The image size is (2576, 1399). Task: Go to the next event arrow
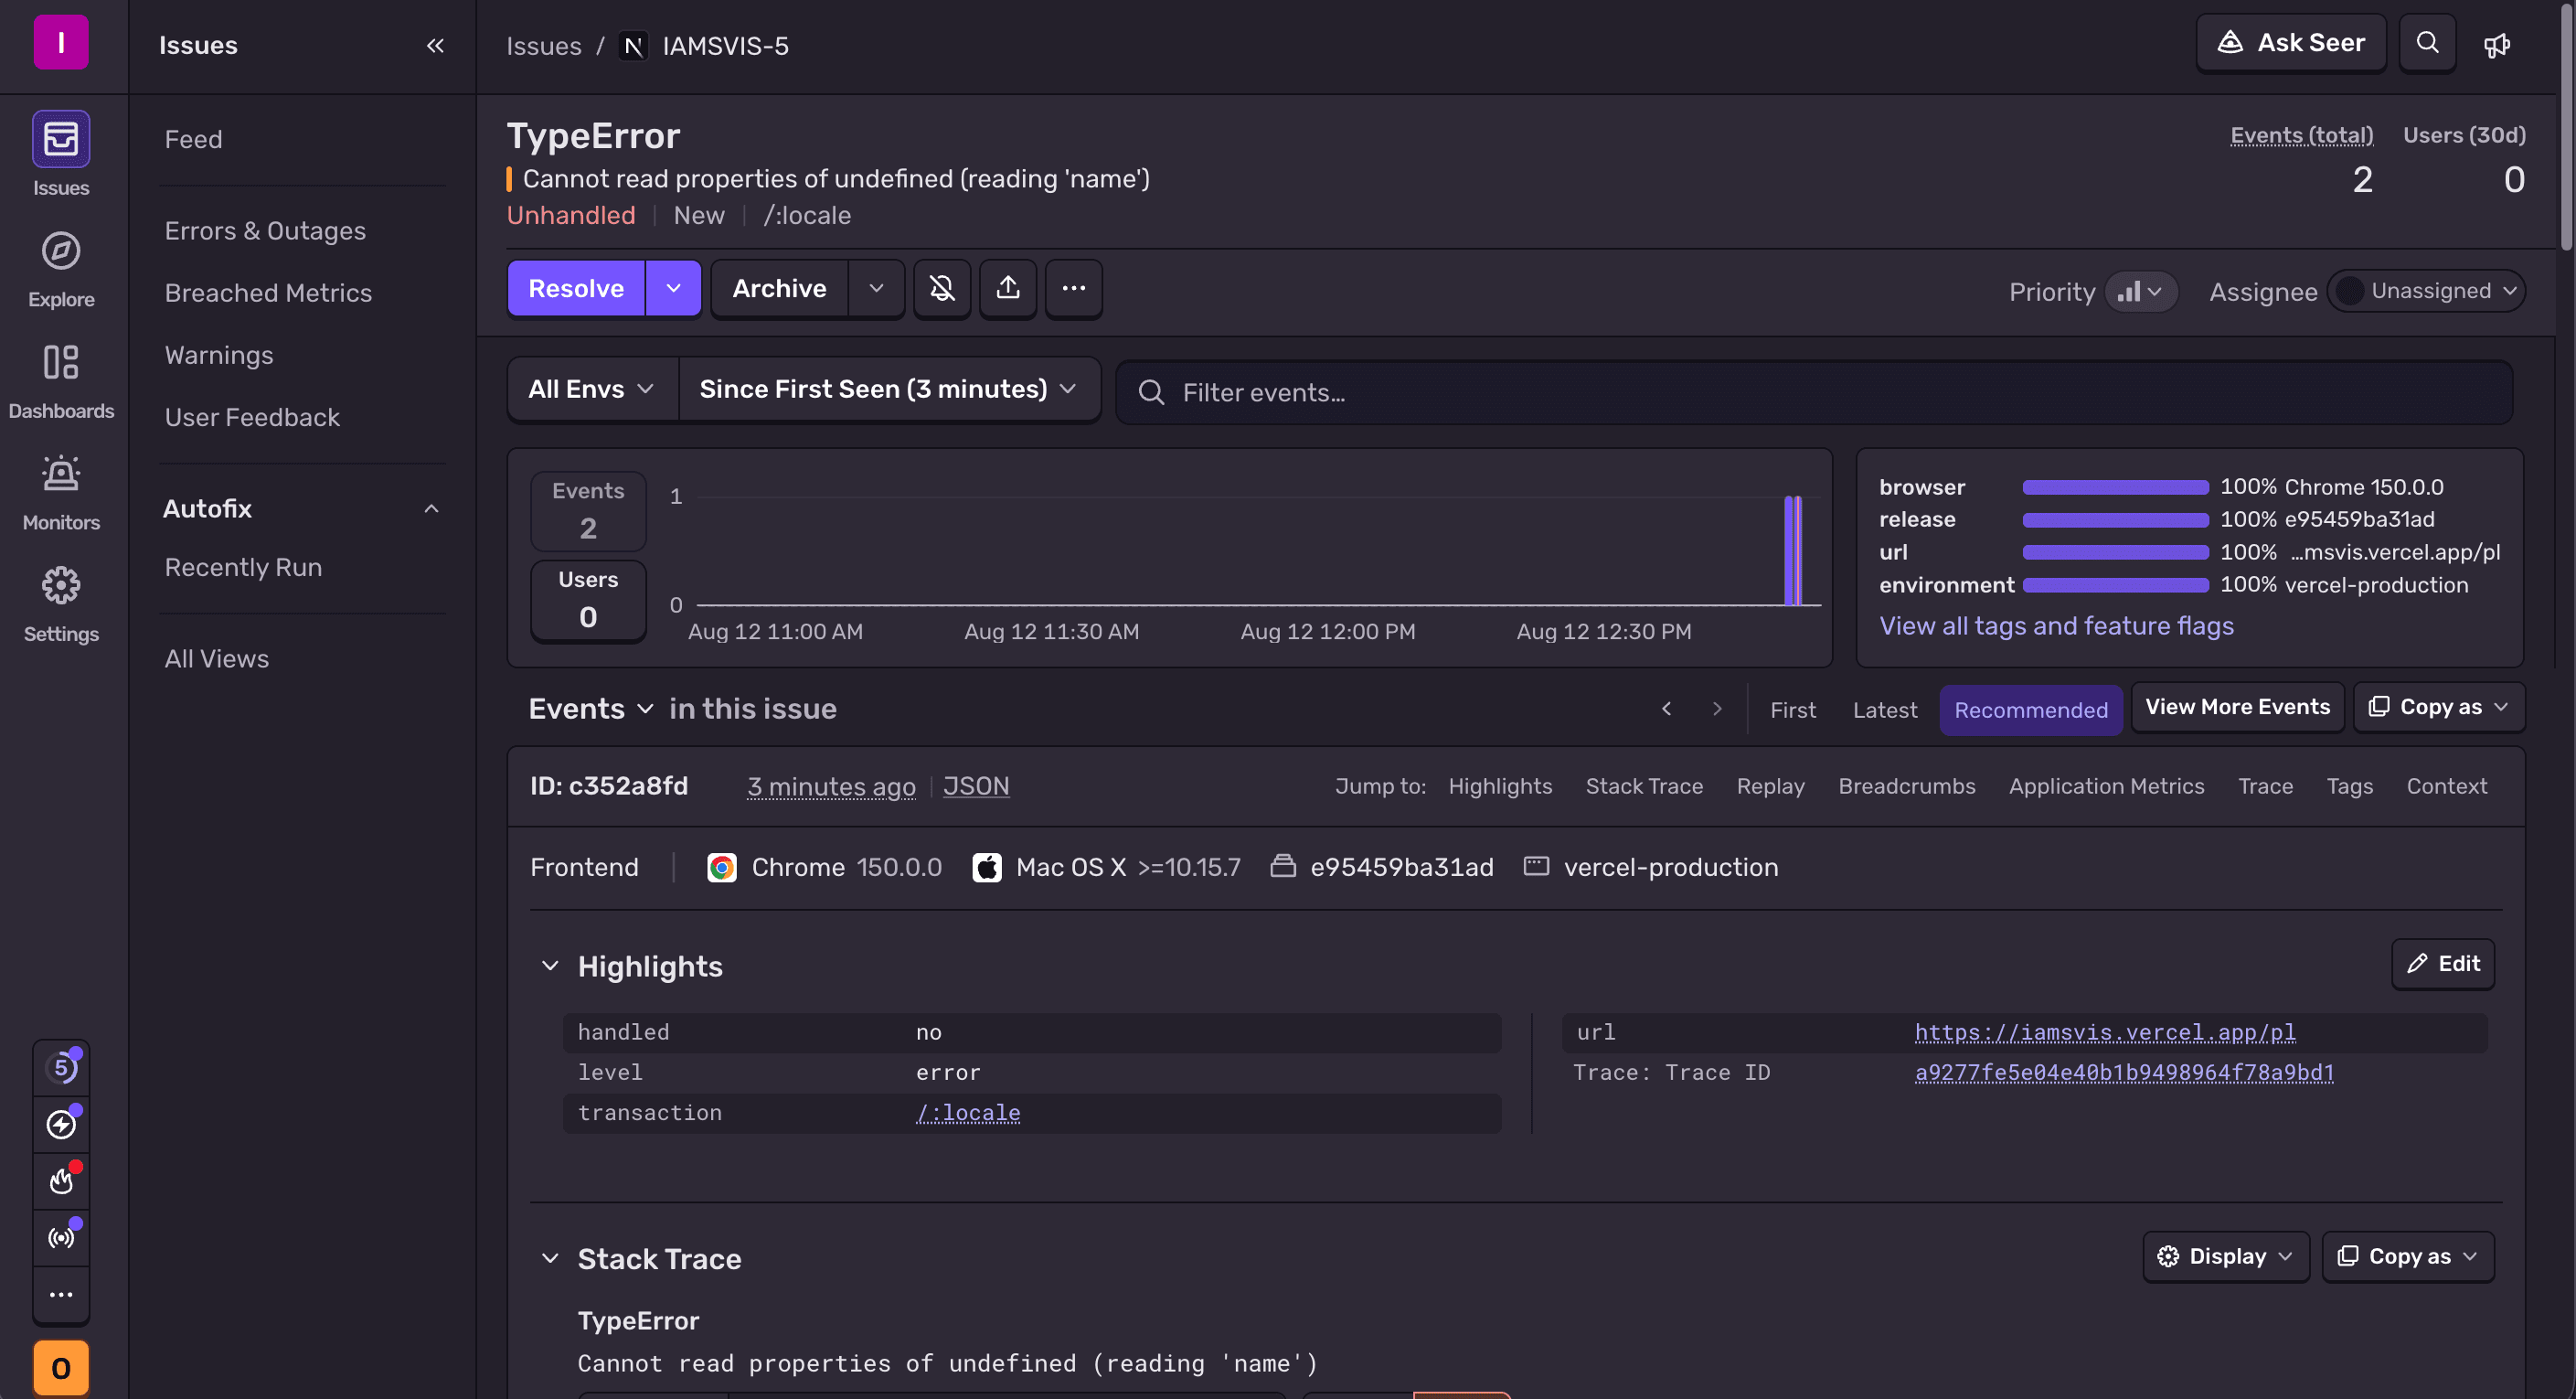pos(1717,709)
